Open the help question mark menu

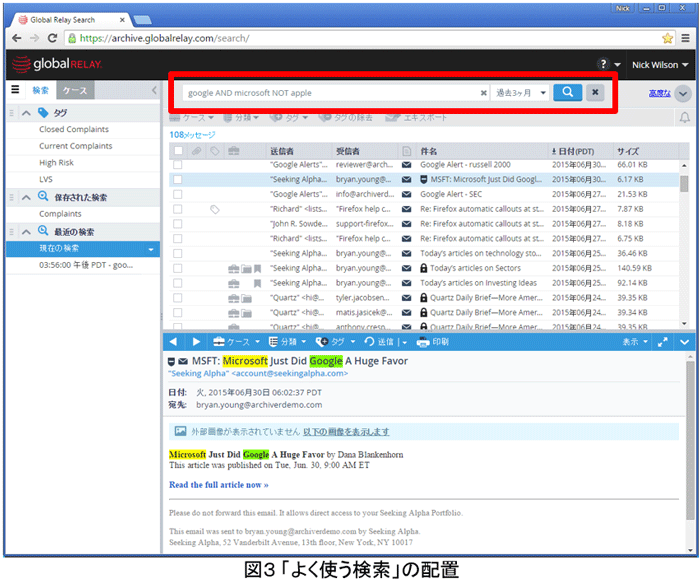[x=609, y=64]
